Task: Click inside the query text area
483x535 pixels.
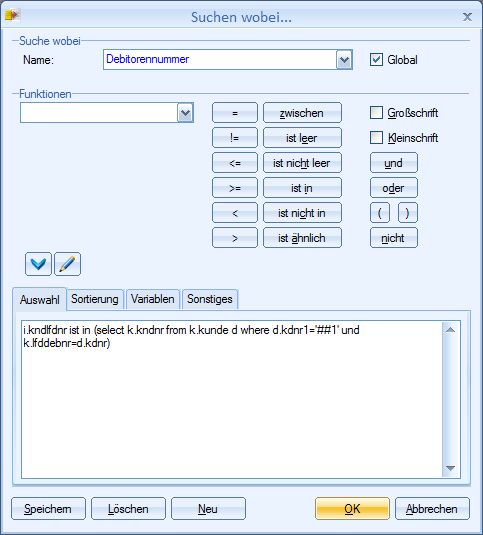Action: click(x=232, y=399)
